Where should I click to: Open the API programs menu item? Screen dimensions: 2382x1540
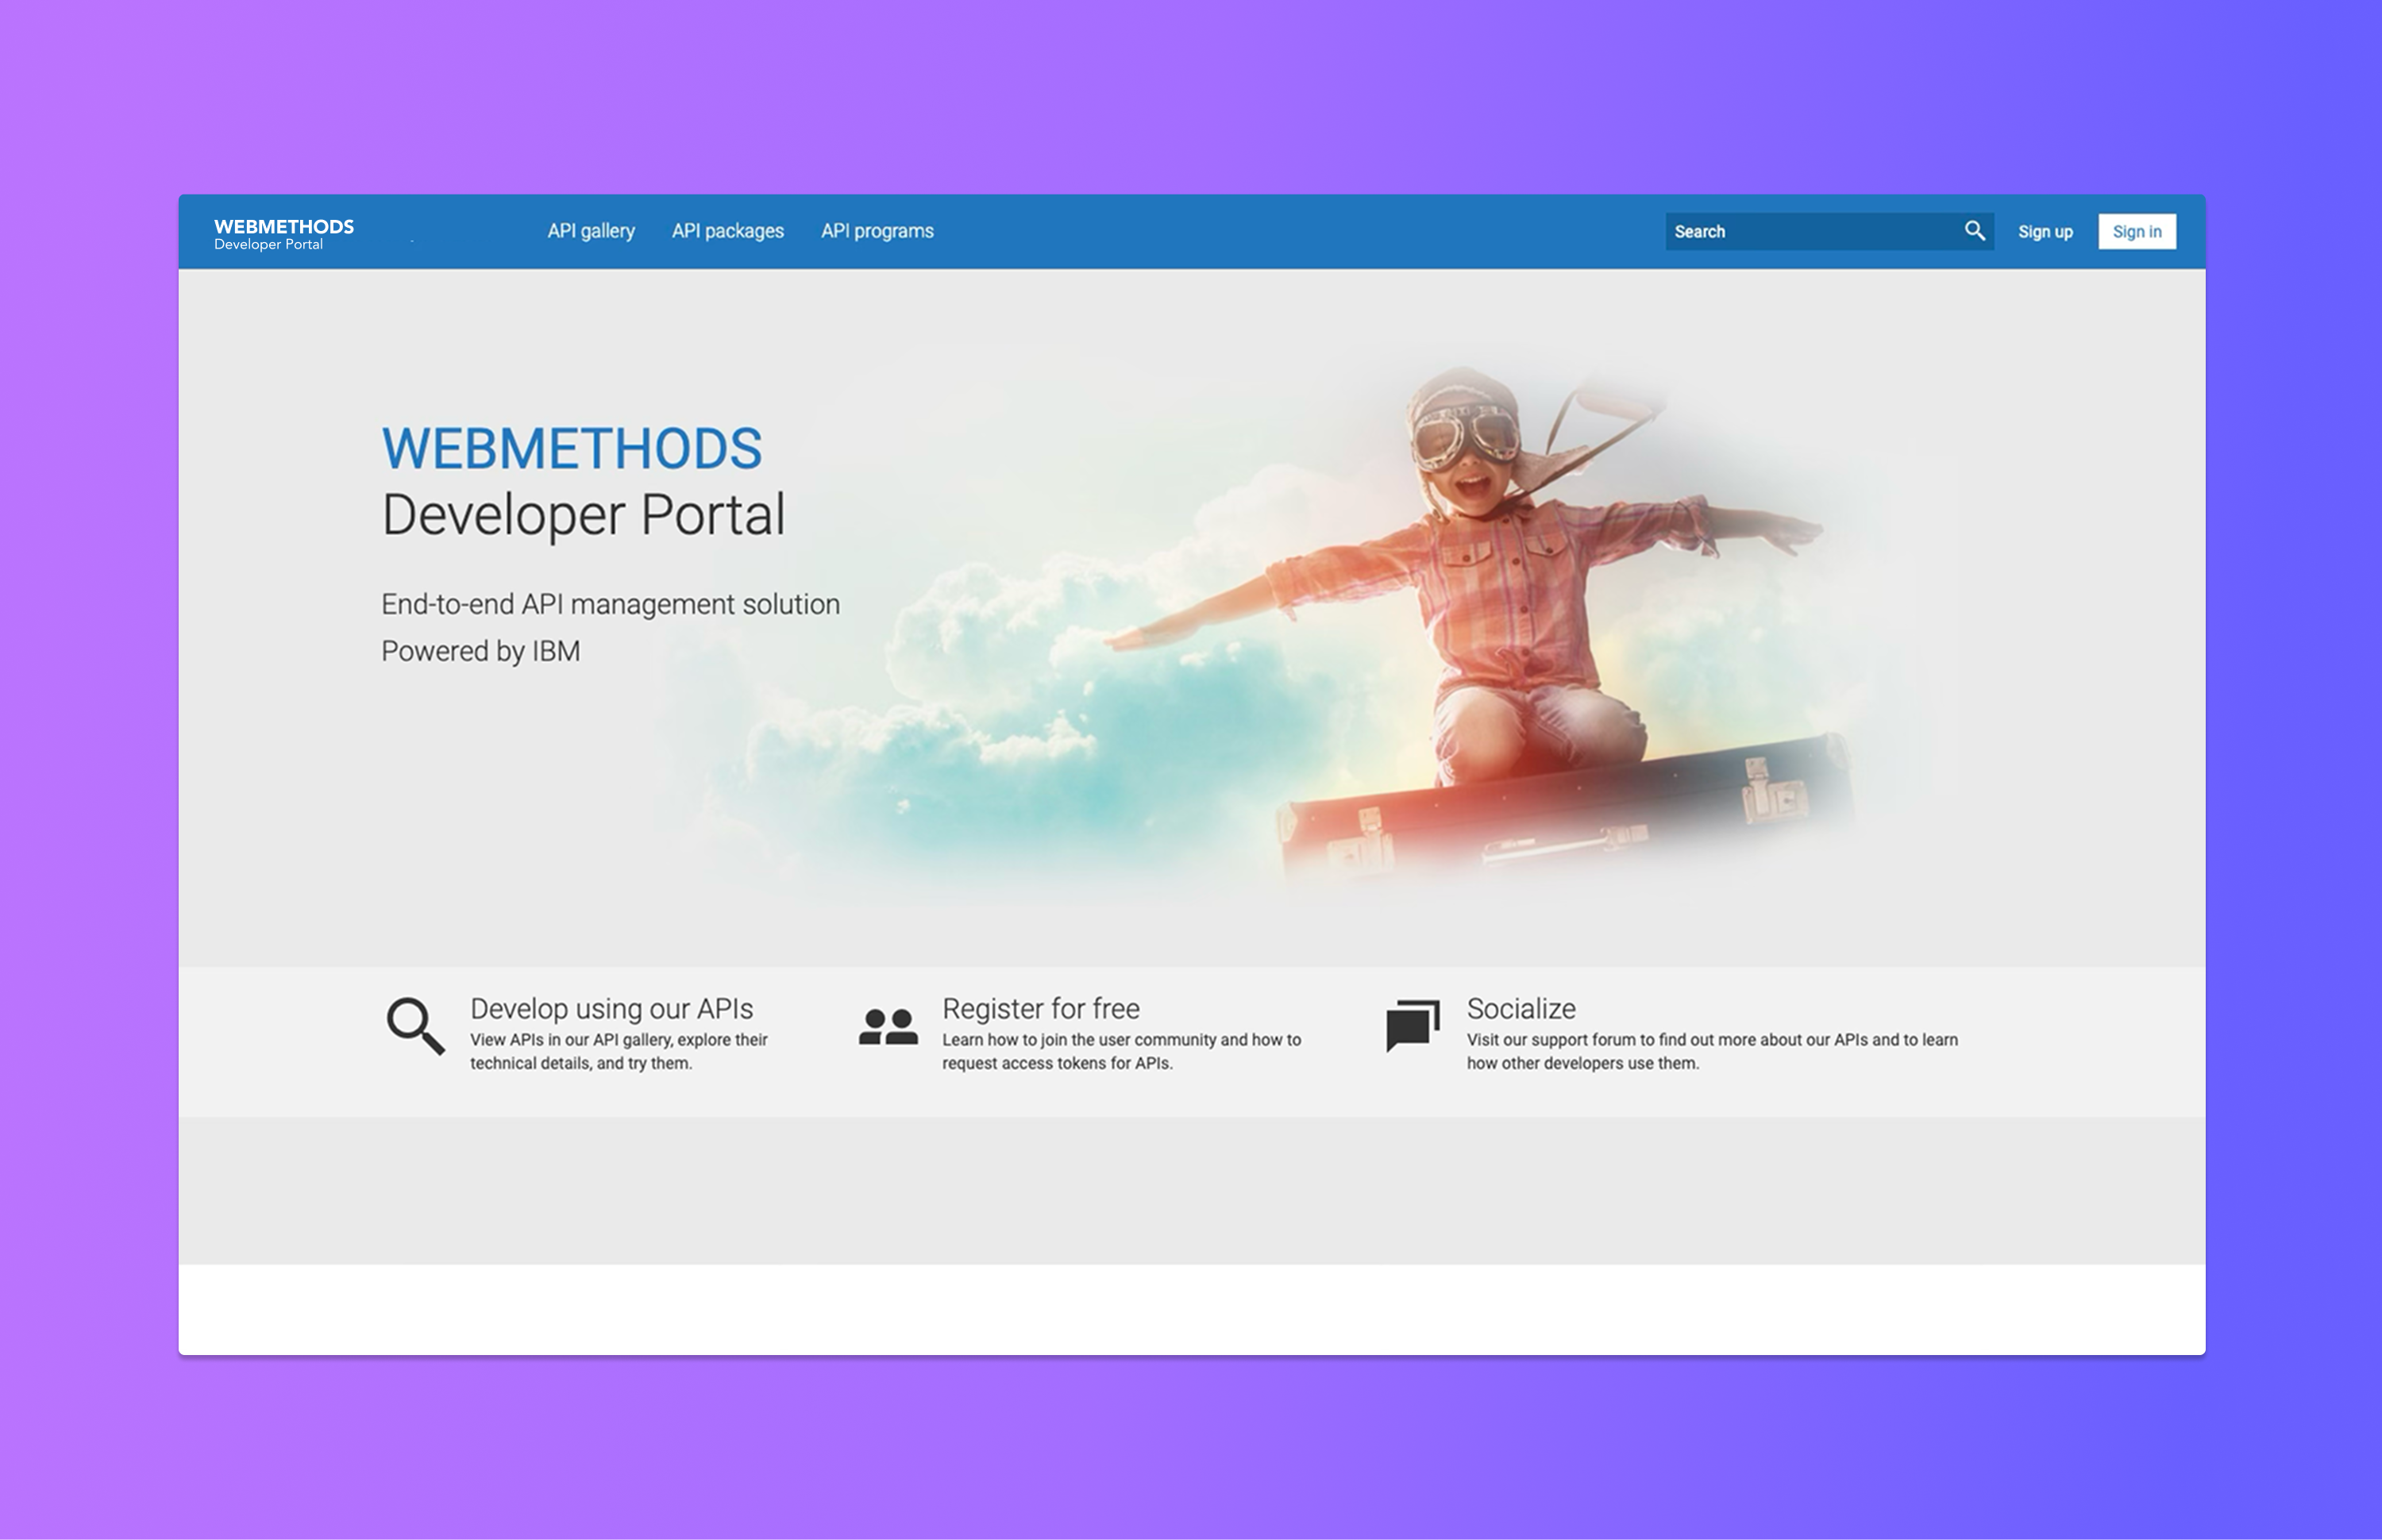877,231
